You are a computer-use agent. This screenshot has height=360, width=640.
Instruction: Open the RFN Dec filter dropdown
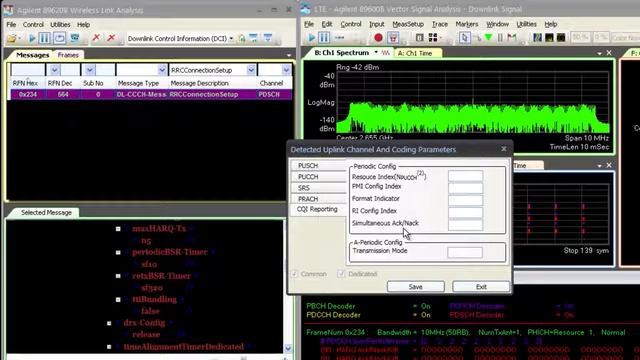pyautogui.click(x=54, y=70)
